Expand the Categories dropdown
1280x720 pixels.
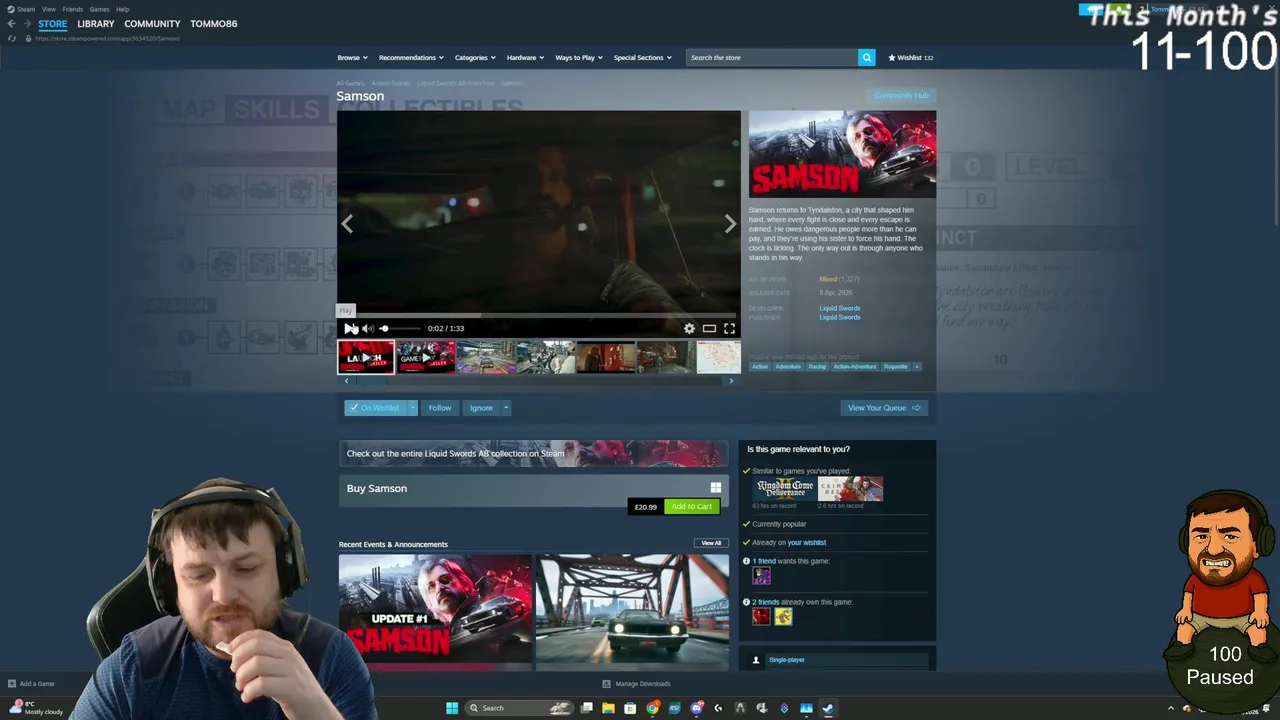point(475,58)
